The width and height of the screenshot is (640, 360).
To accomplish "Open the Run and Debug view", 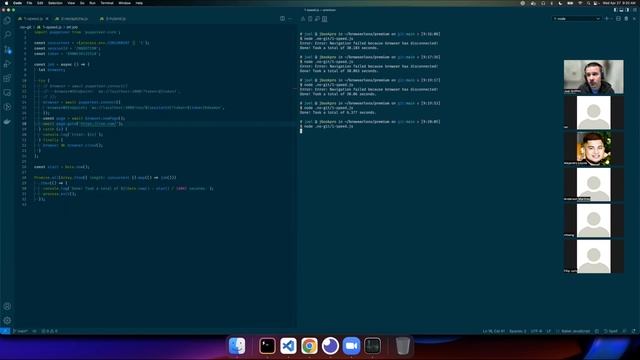I will pyautogui.click(x=7, y=64).
